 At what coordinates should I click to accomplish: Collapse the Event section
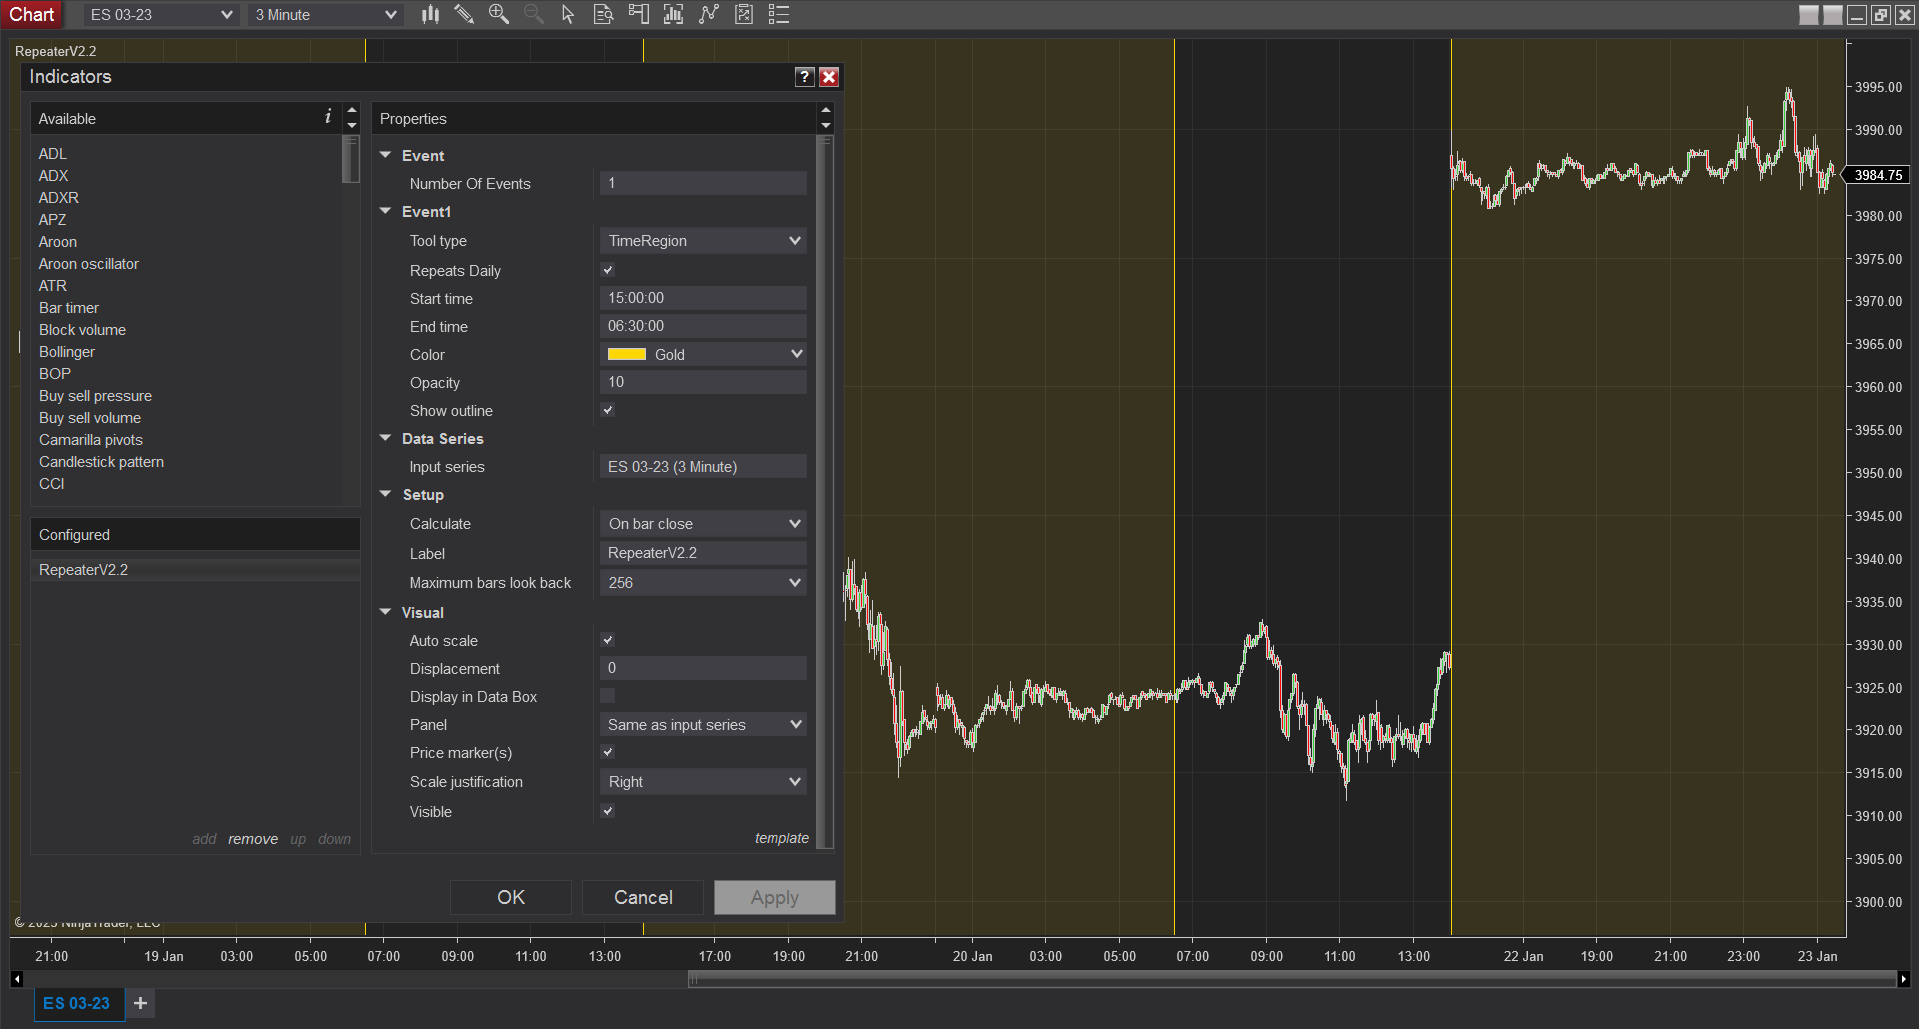coord(386,155)
